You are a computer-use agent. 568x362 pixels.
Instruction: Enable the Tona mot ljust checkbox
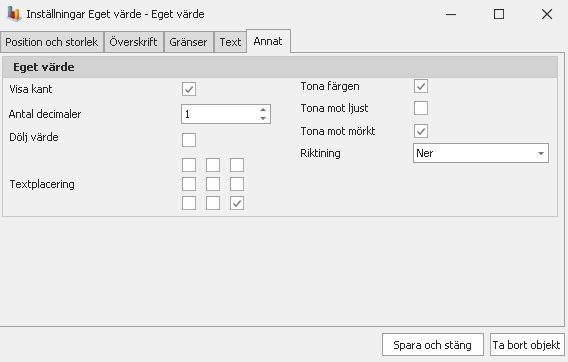(421, 108)
